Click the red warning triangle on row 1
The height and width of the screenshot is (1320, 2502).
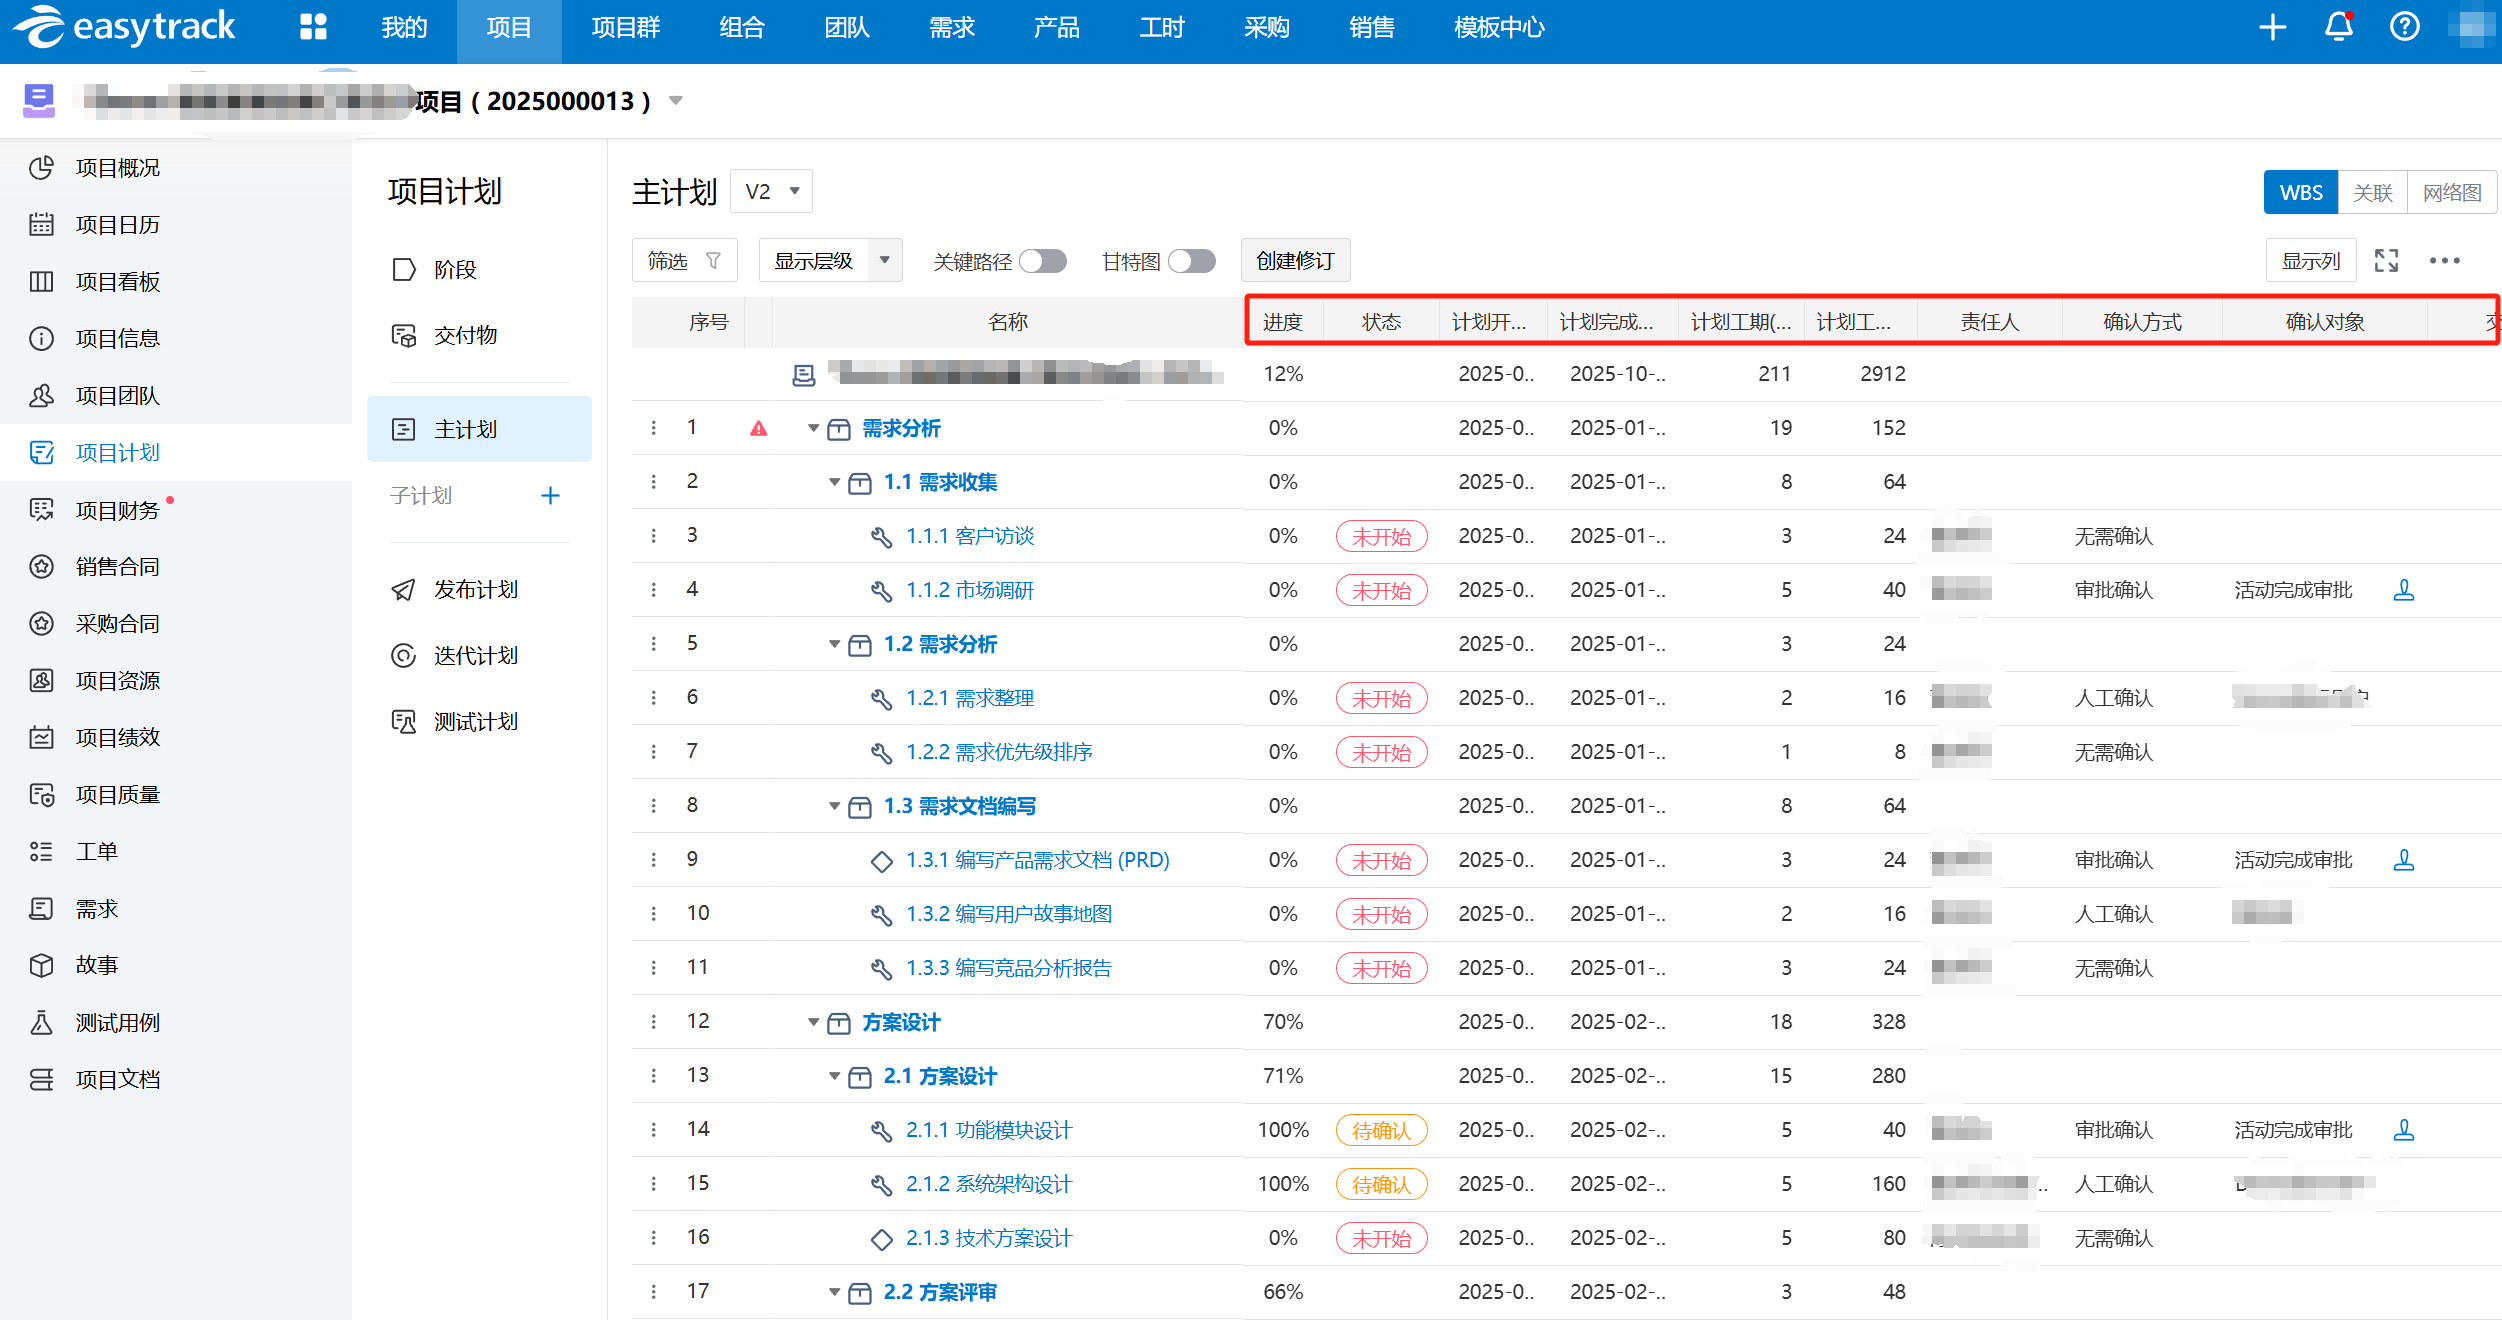pos(759,429)
